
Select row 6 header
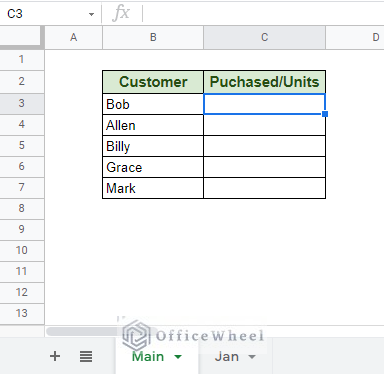point(22,167)
